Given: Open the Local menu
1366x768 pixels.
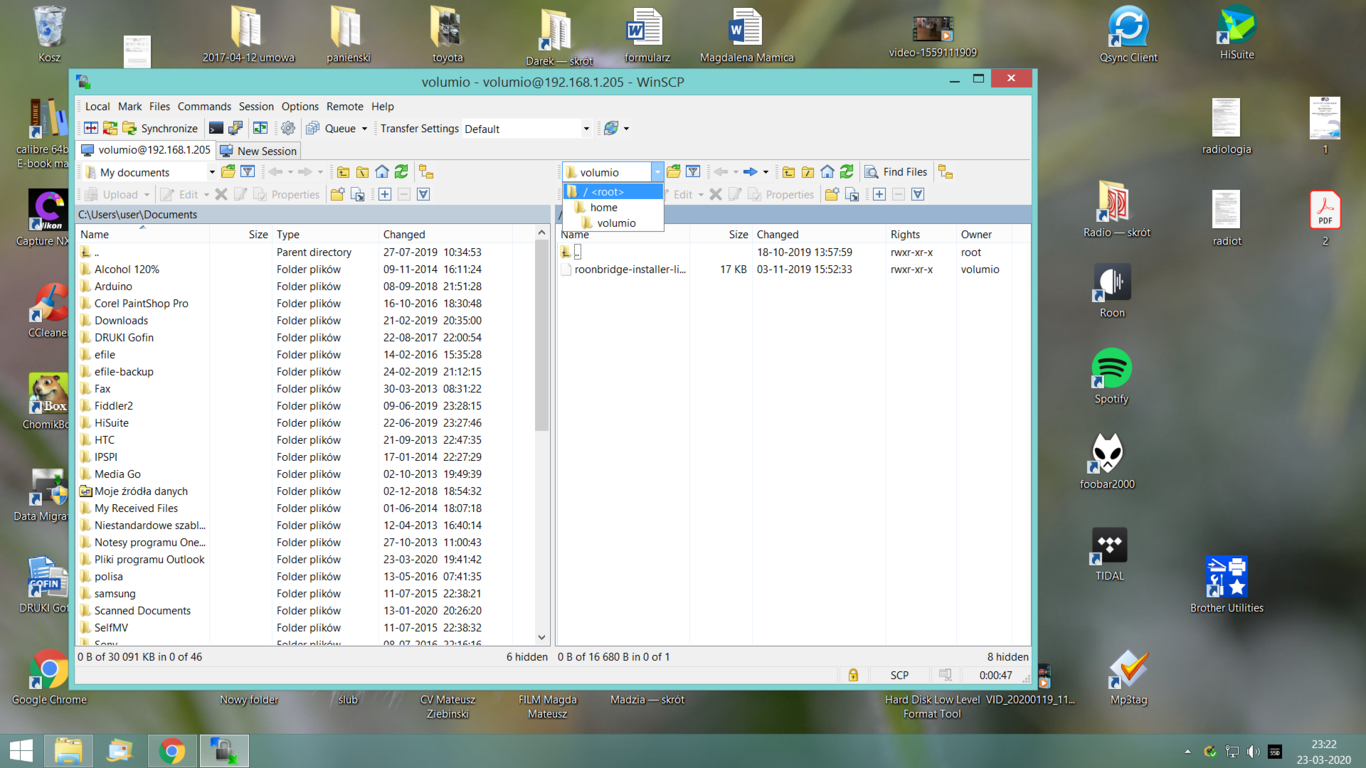Looking at the screenshot, I should click(x=97, y=106).
